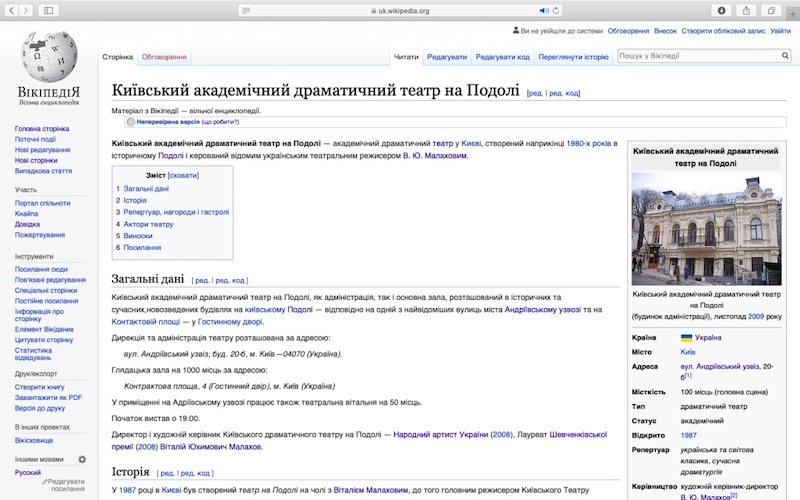
Task: Switch to Сторінка tab
Action: 117,57
